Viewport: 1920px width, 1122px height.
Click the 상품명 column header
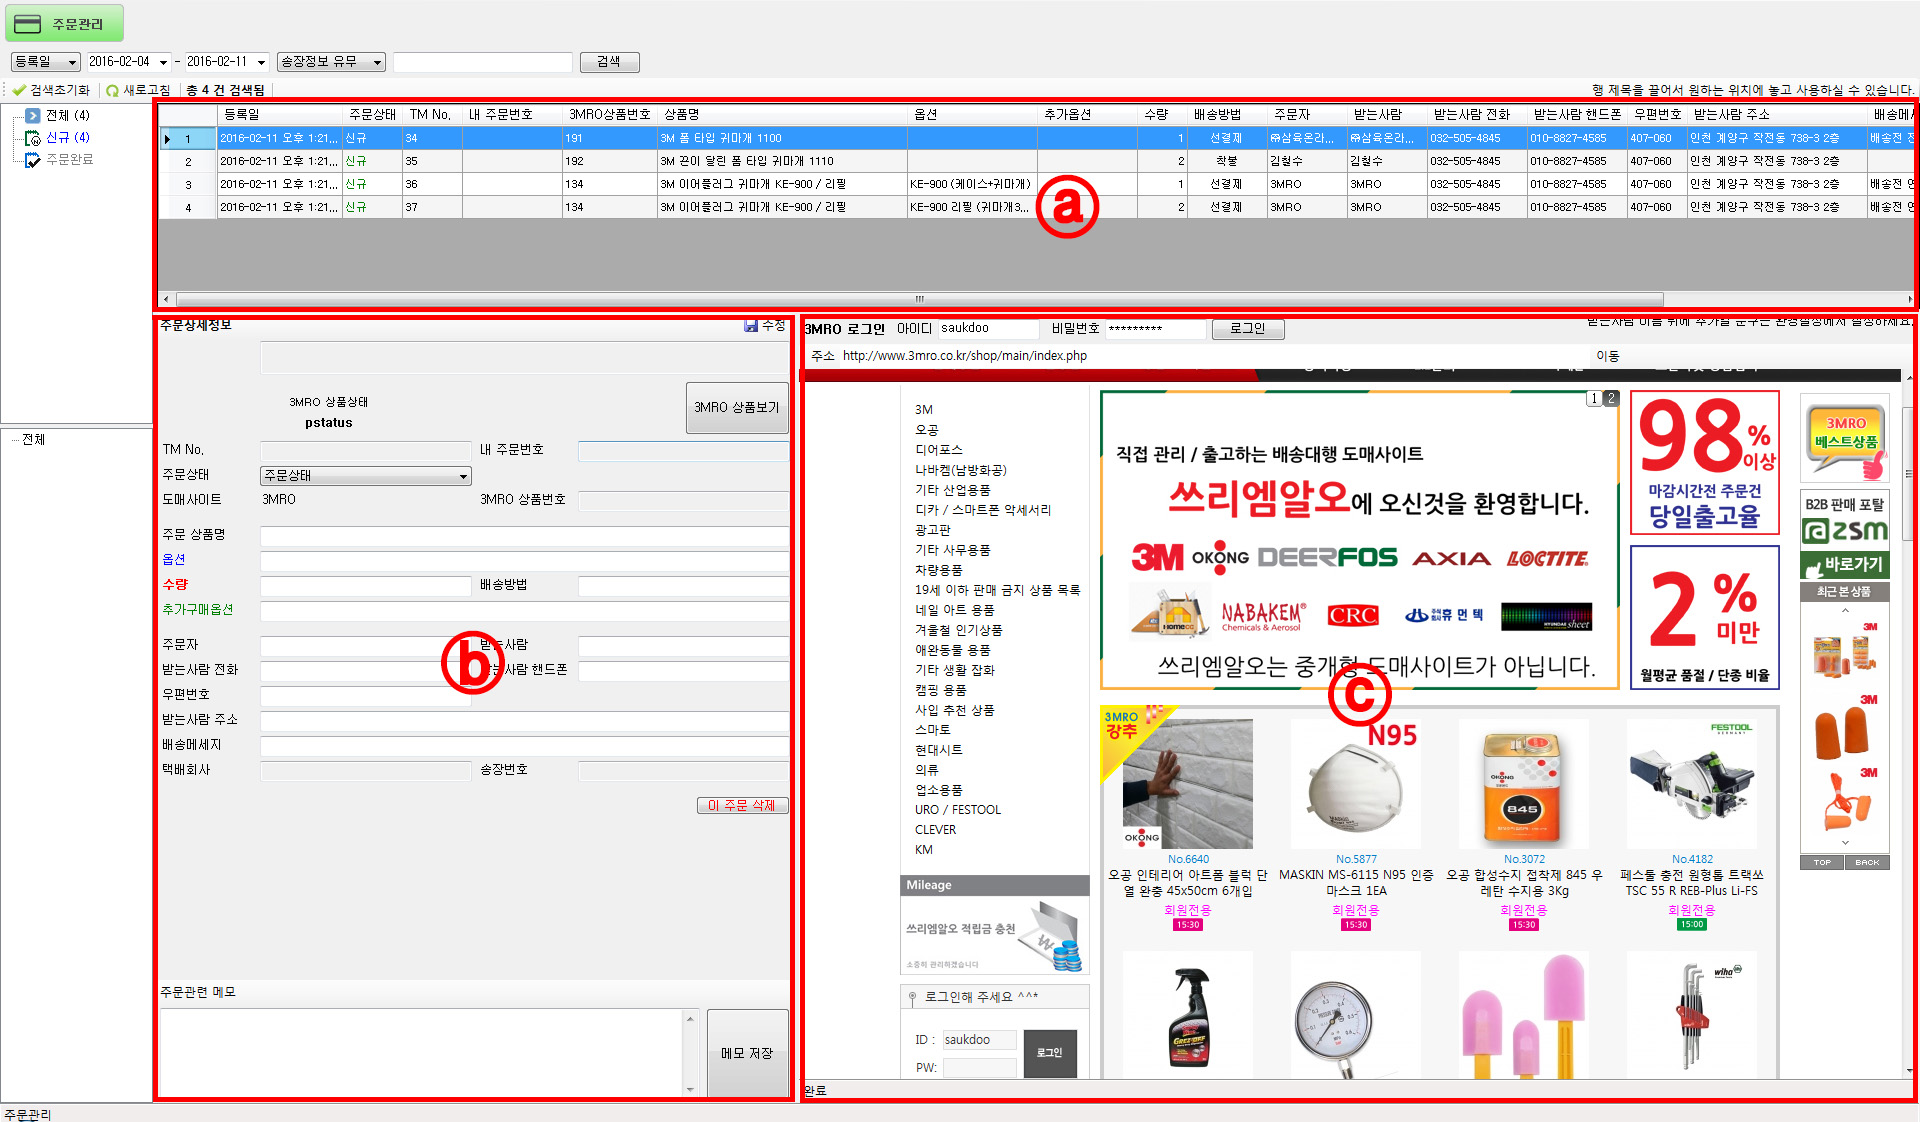coord(784,115)
